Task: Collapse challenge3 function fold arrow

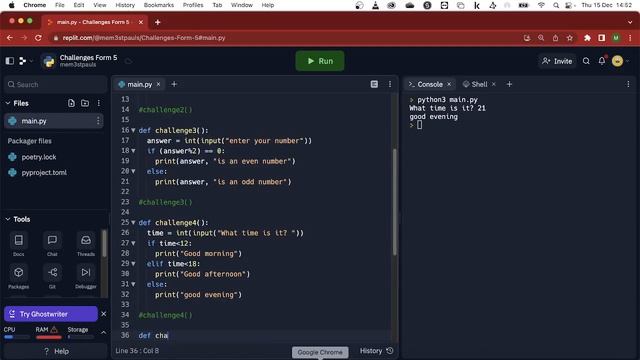Action: coord(133,130)
